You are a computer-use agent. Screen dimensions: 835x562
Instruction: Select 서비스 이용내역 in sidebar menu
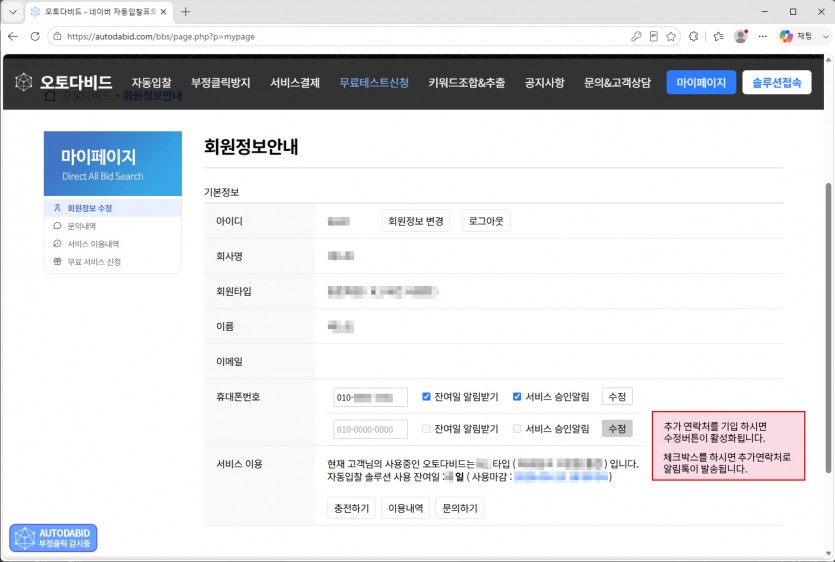click(93, 244)
